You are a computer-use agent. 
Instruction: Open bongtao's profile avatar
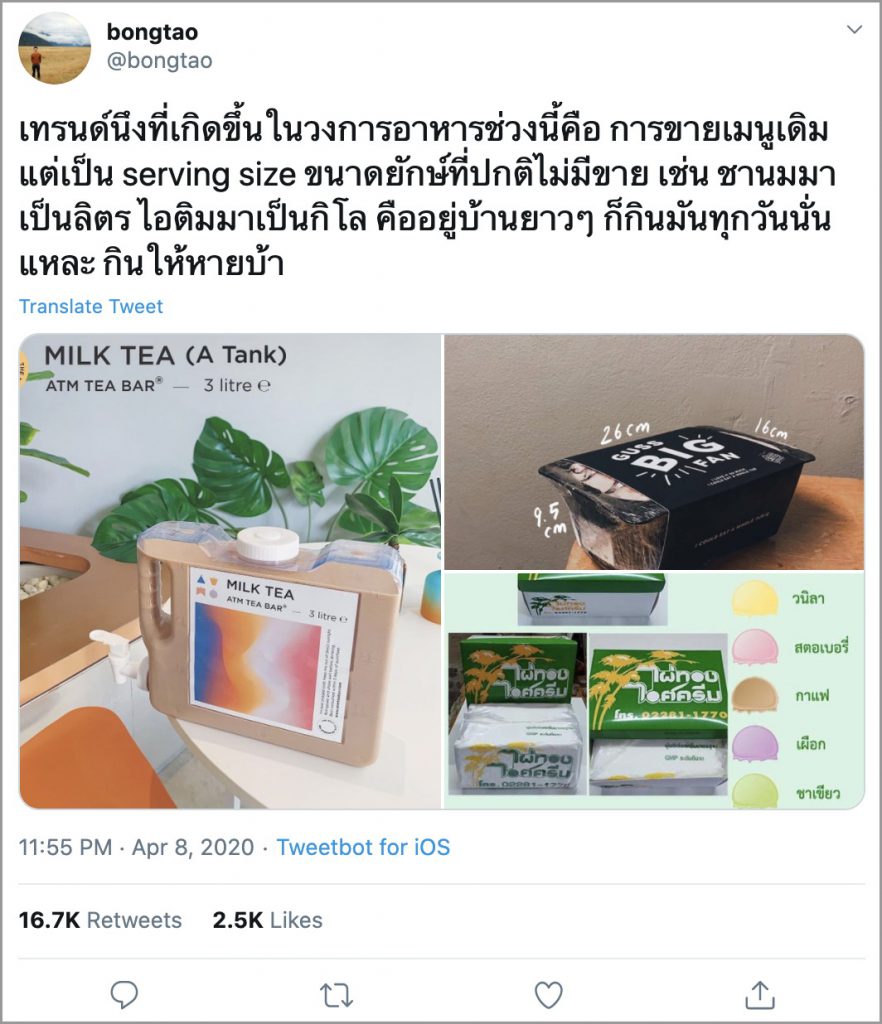point(54,48)
